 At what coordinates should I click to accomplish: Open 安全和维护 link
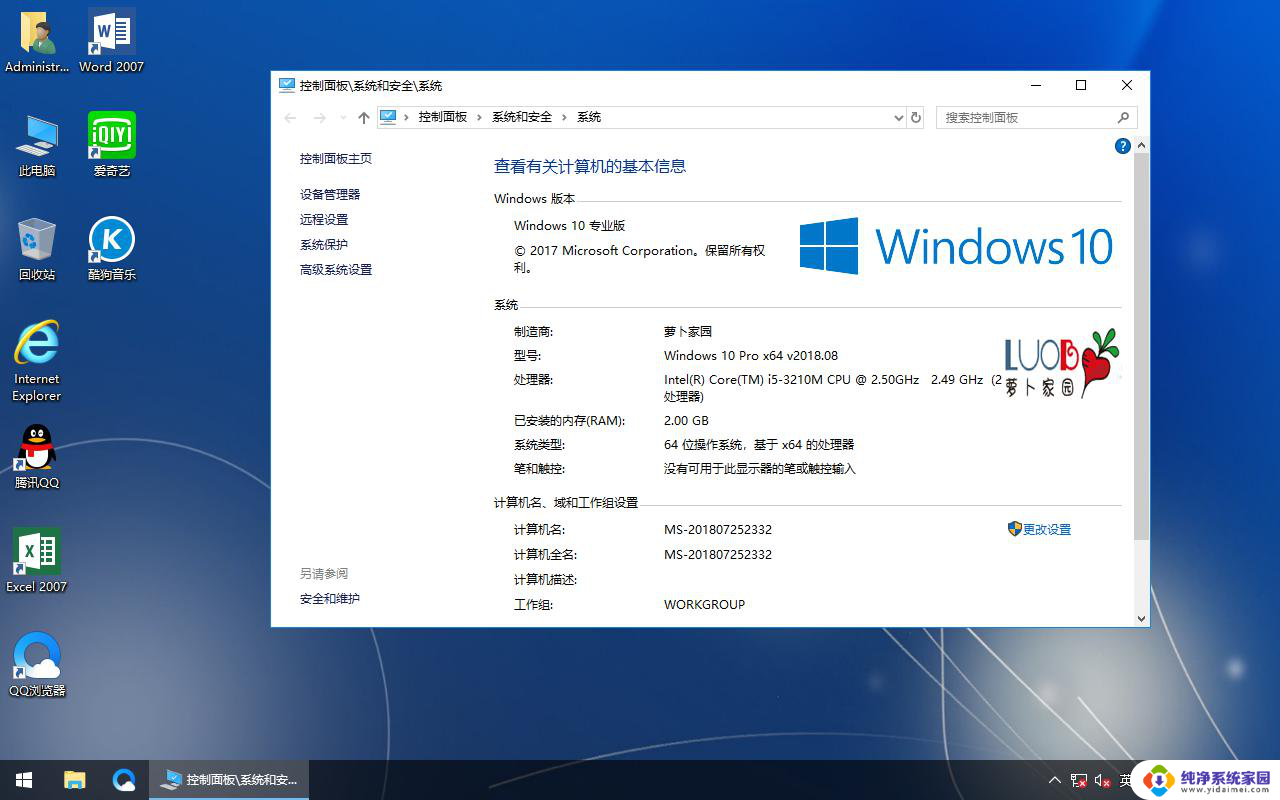pyautogui.click(x=330, y=599)
